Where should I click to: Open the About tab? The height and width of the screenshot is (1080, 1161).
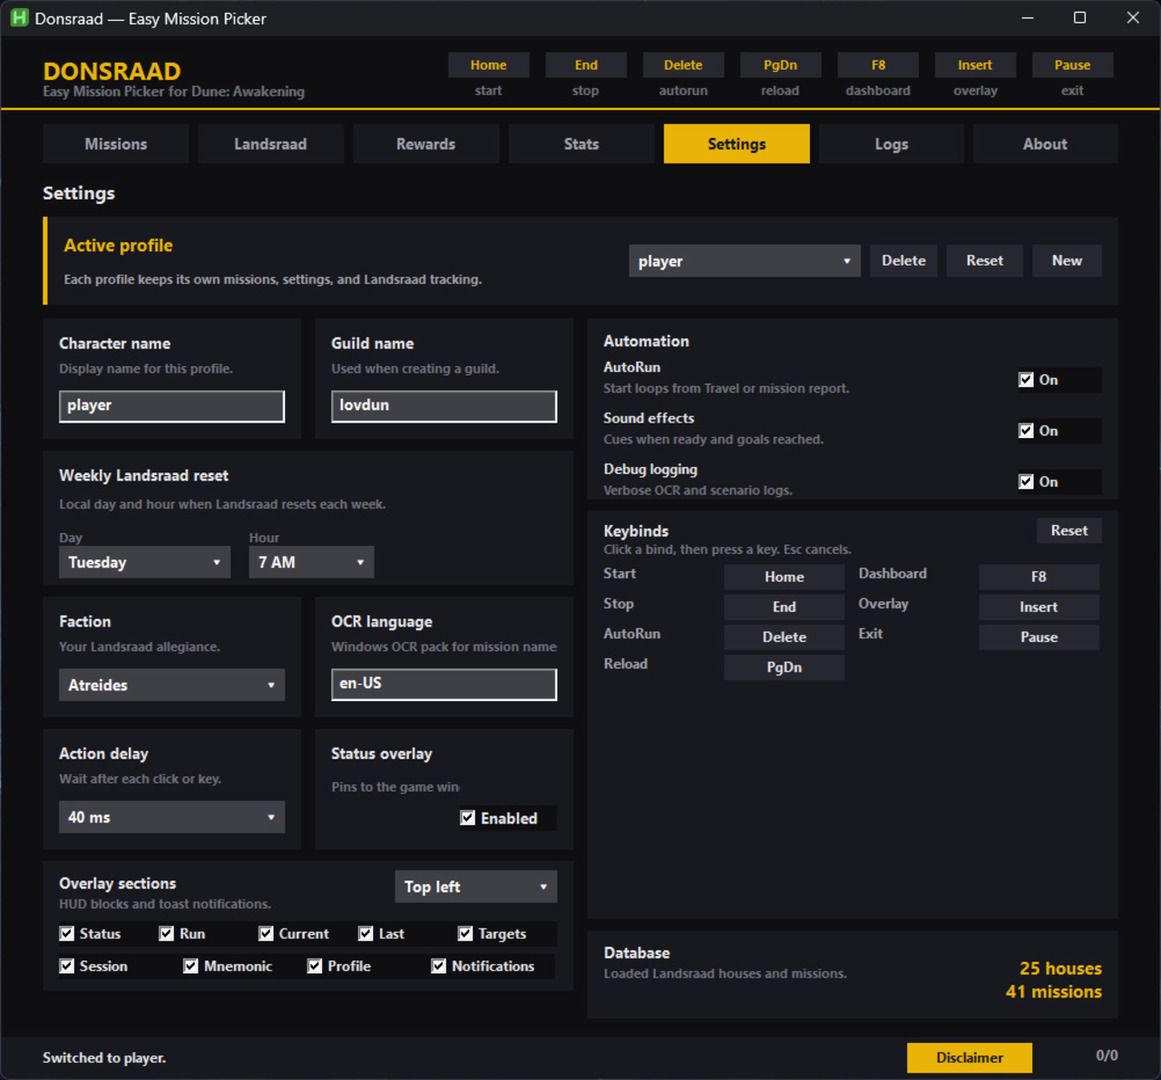click(1045, 144)
